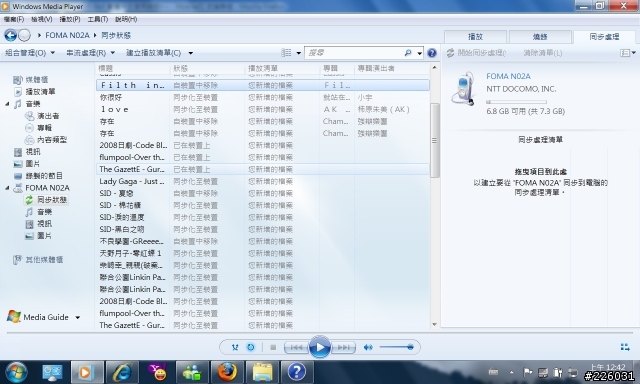Click the Stop playback button
640x384 pixels.
(273, 347)
